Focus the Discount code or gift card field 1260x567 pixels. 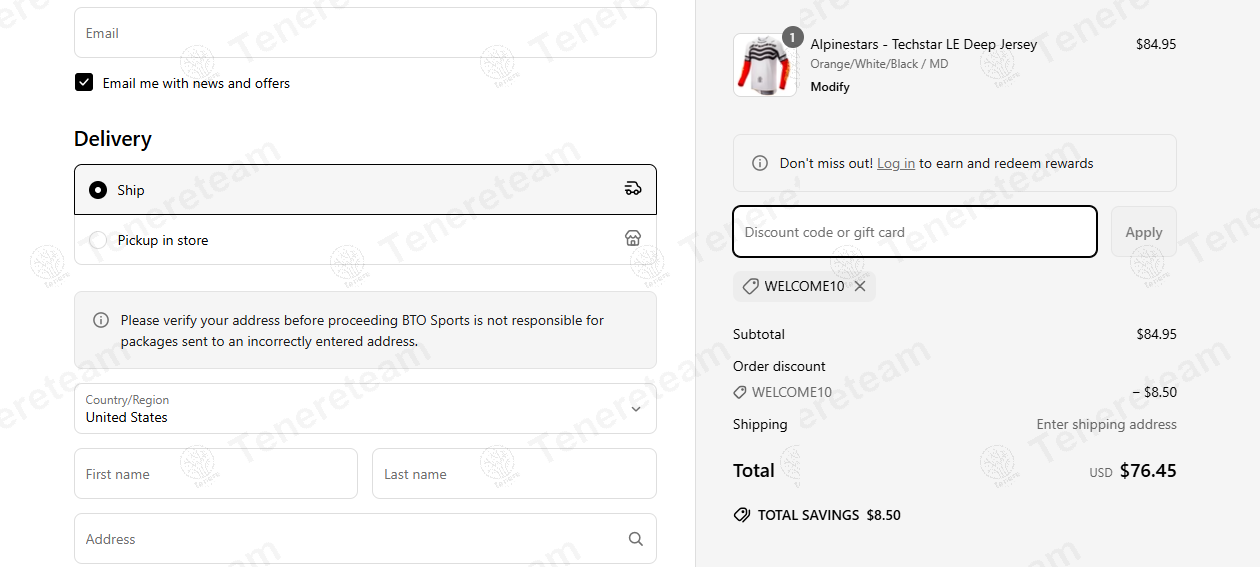point(914,232)
